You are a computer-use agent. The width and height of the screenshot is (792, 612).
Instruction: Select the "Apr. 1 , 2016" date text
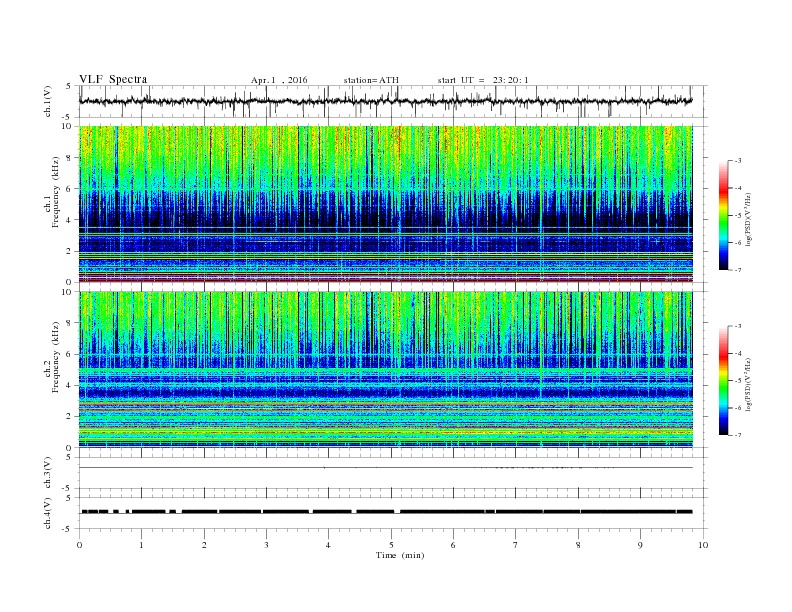click(279, 80)
